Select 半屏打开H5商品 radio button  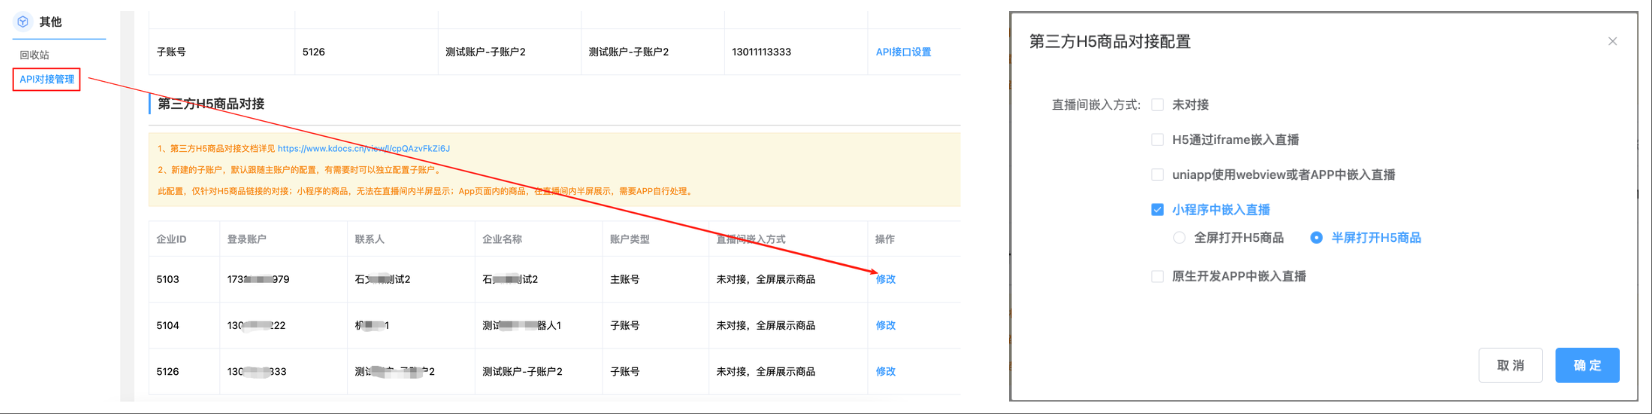click(1316, 238)
